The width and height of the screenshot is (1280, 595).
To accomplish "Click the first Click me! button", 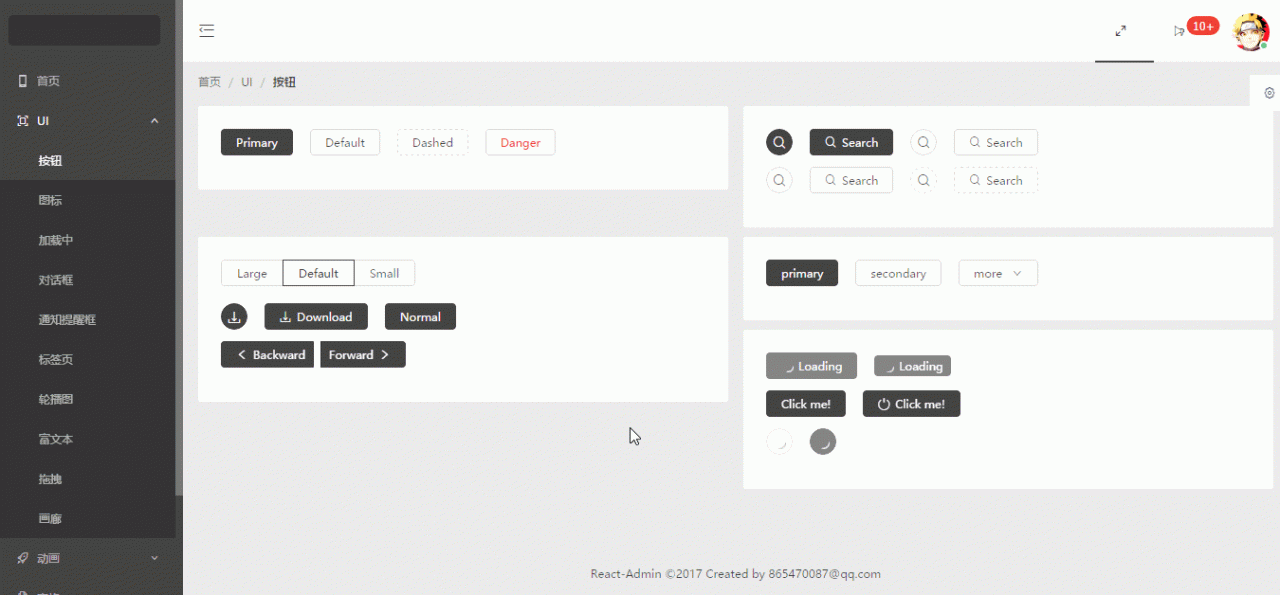I will [x=806, y=404].
